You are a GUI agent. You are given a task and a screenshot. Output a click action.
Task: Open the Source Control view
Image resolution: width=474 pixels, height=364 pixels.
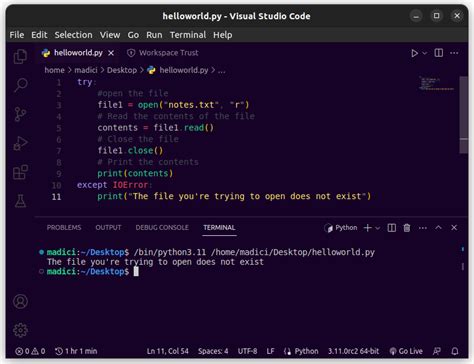coord(20,114)
